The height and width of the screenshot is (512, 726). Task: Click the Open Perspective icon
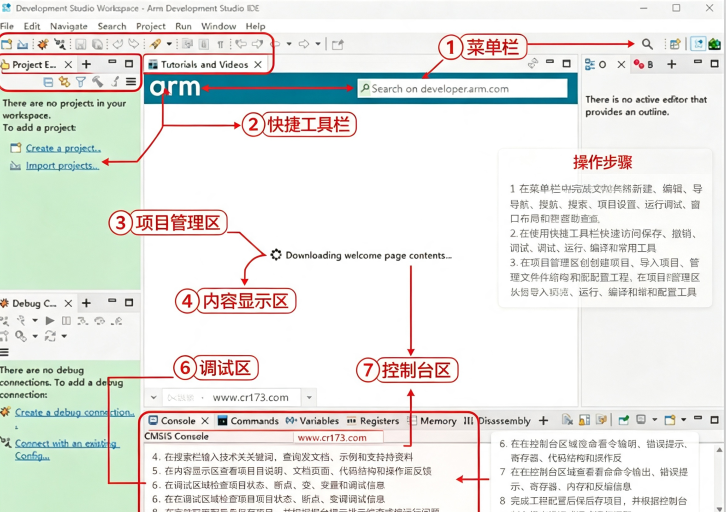675,44
